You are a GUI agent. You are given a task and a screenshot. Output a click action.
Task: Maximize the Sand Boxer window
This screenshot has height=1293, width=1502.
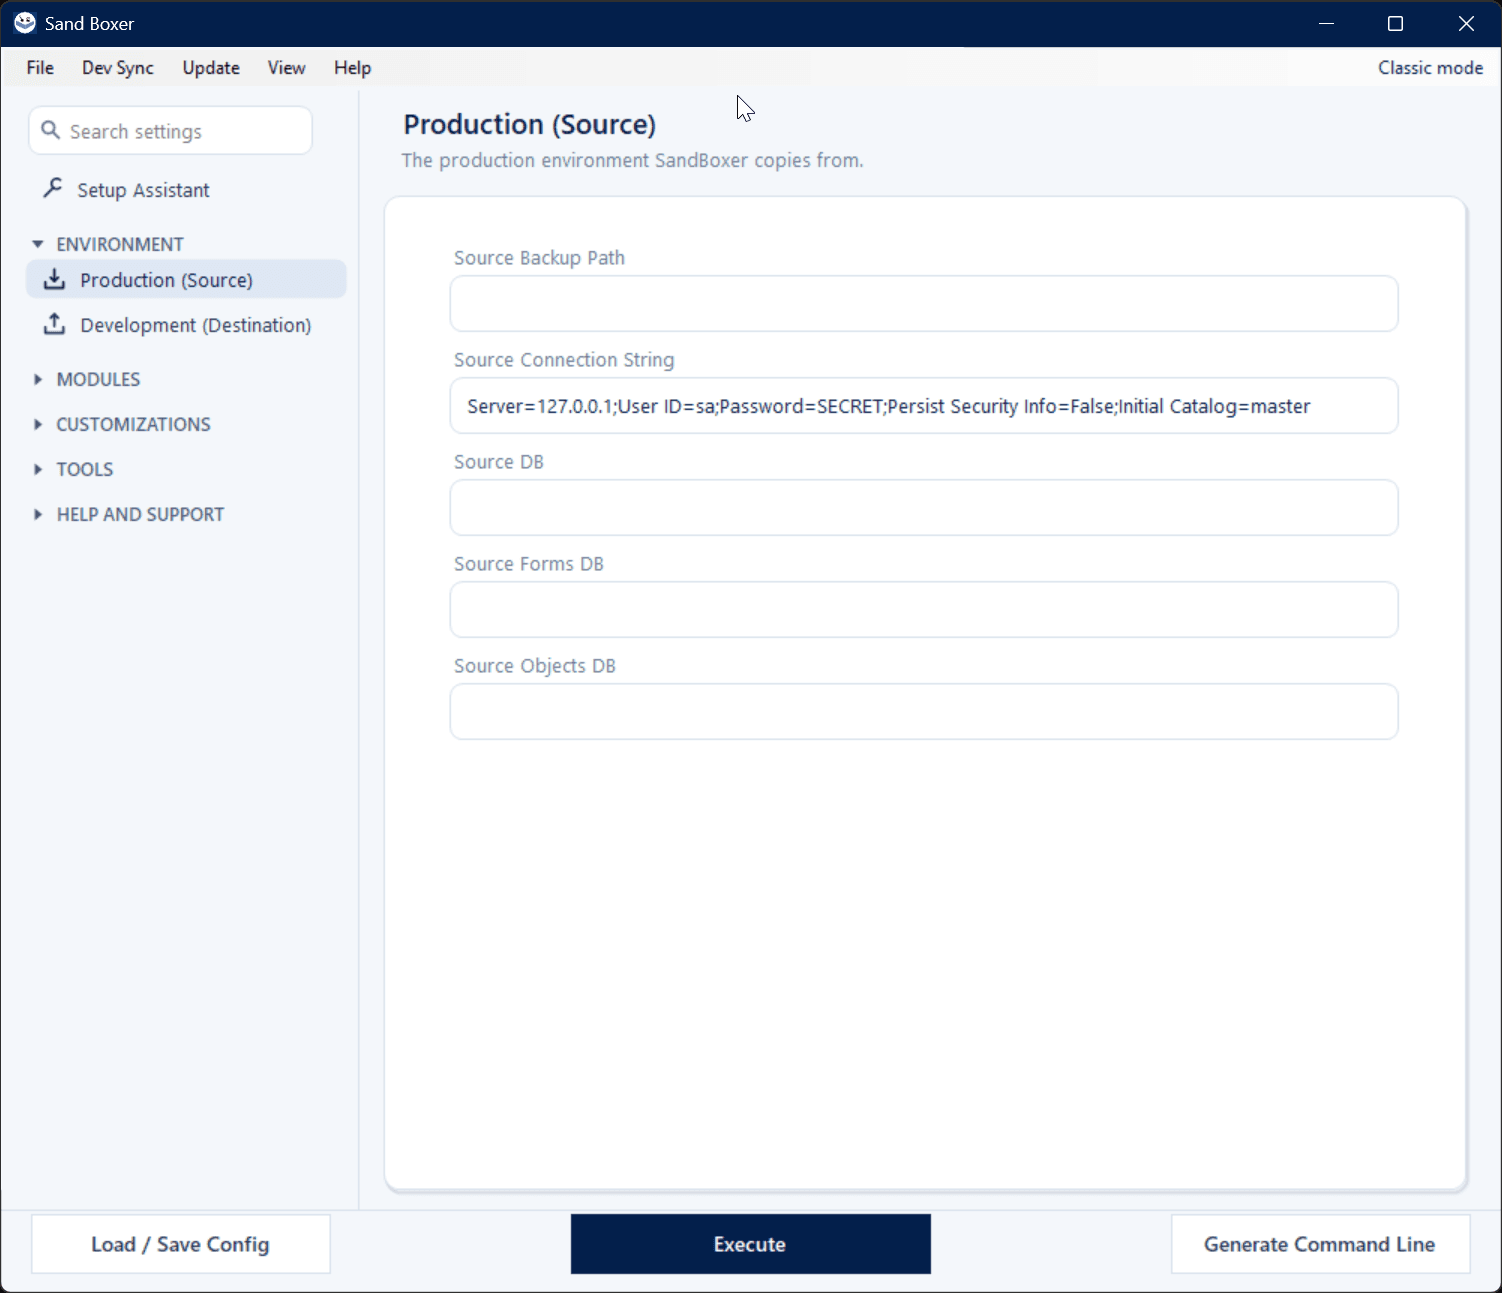(1396, 23)
